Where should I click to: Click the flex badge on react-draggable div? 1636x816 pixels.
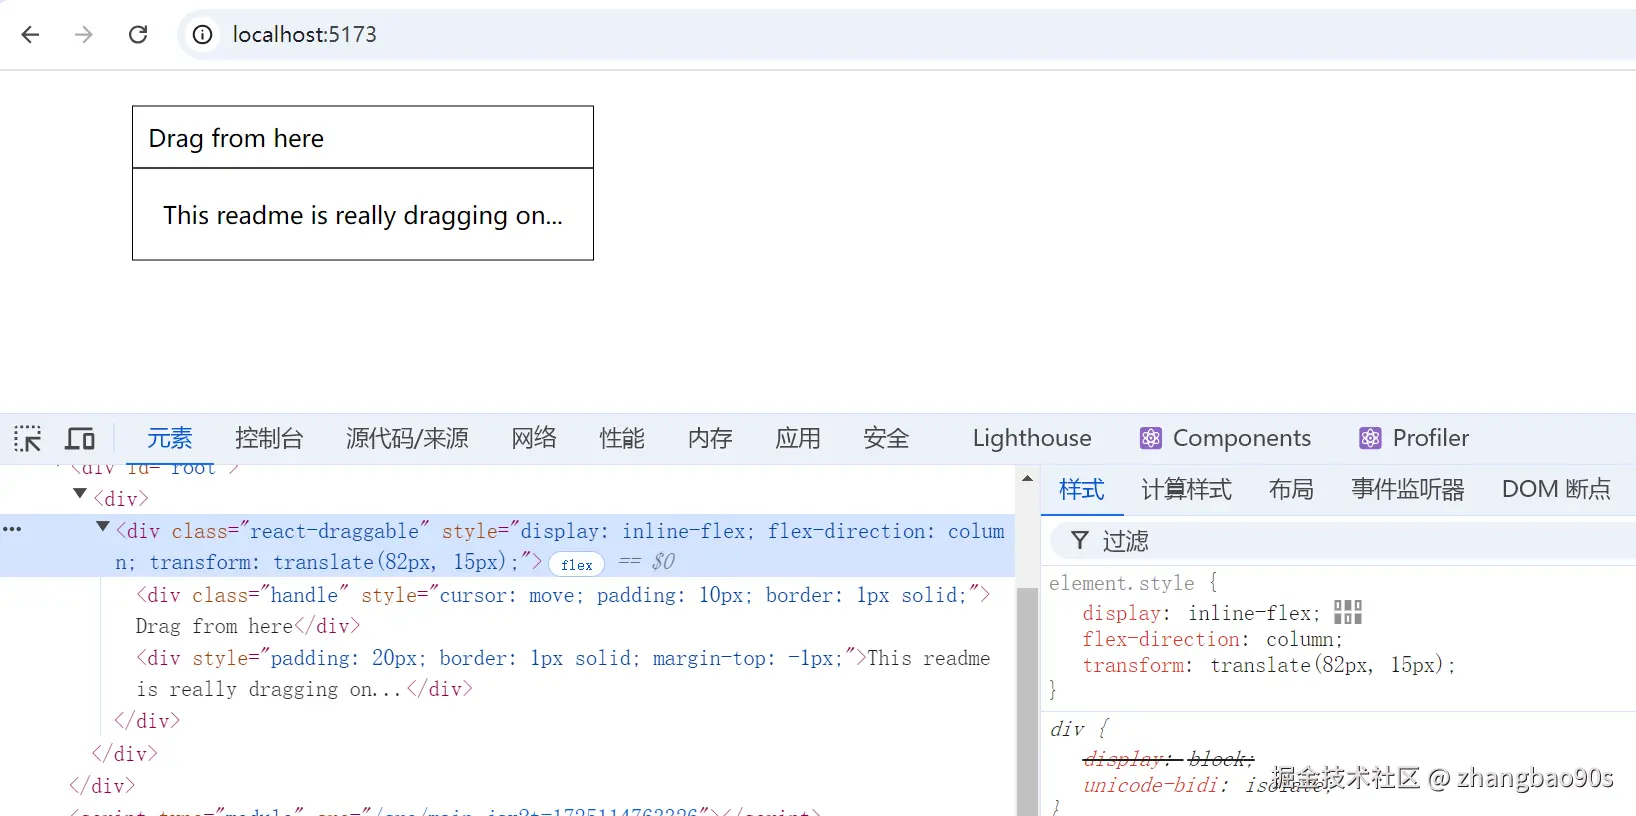click(x=577, y=565)
